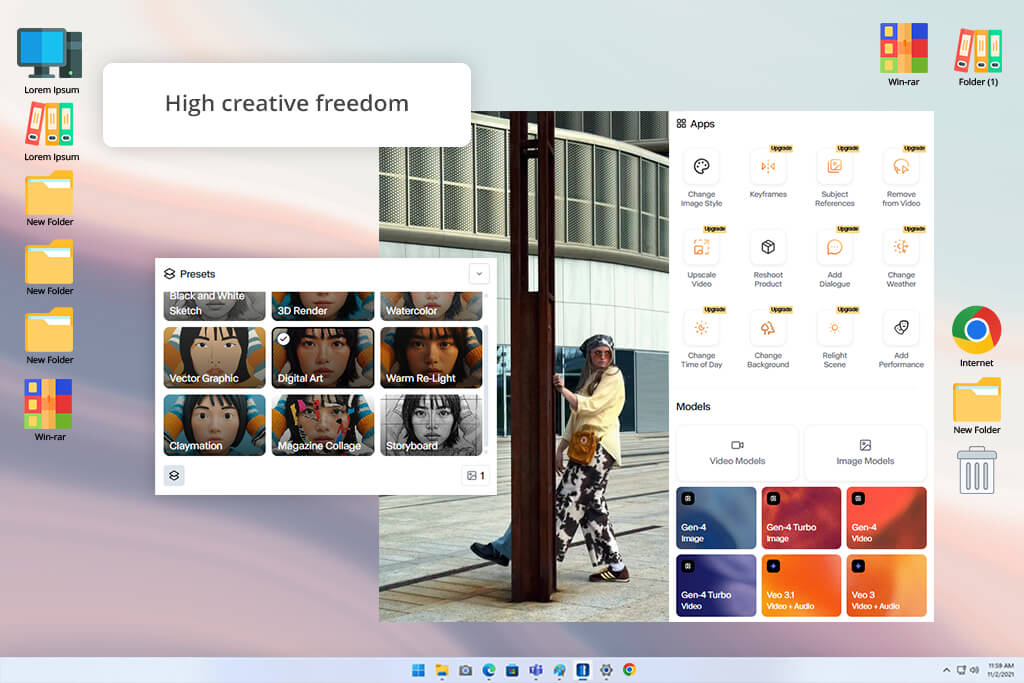The height and width of the screenshot is (683, 1024).
Task: Select the Magazine Collage preset
Action: [x=323, y=424]
